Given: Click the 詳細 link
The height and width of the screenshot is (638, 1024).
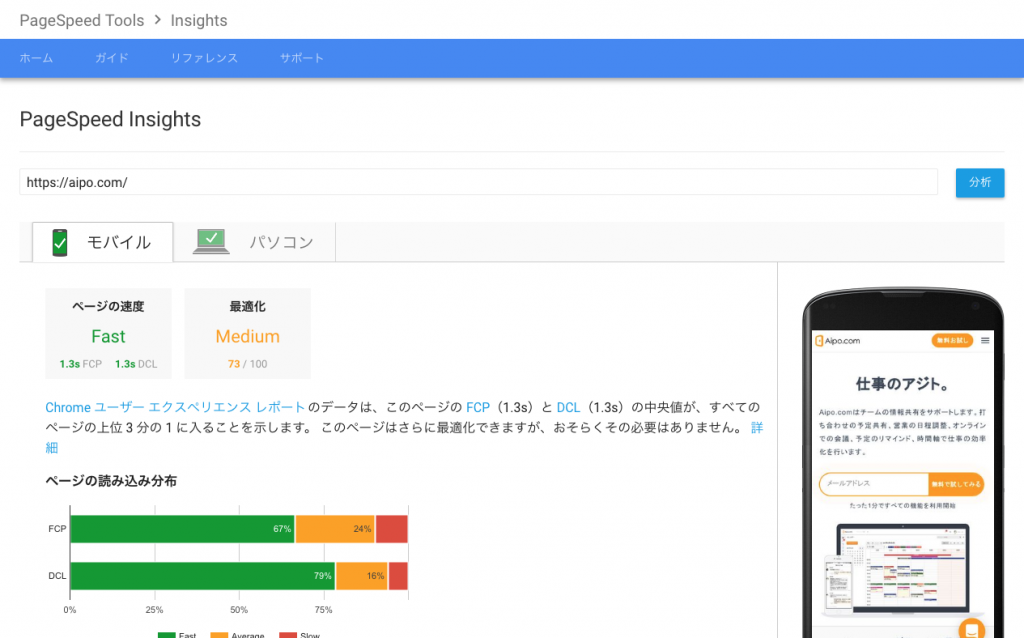Looking at the screenshot, I should click(756, 428).
